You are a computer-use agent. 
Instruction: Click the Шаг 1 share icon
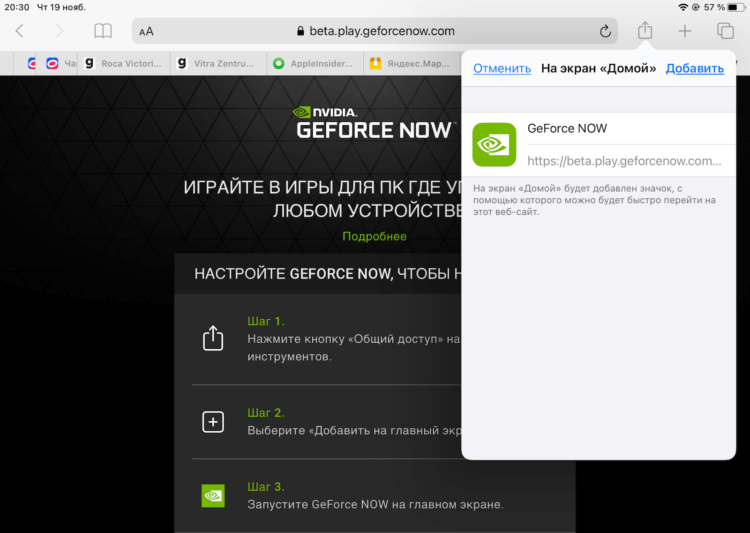213,338
